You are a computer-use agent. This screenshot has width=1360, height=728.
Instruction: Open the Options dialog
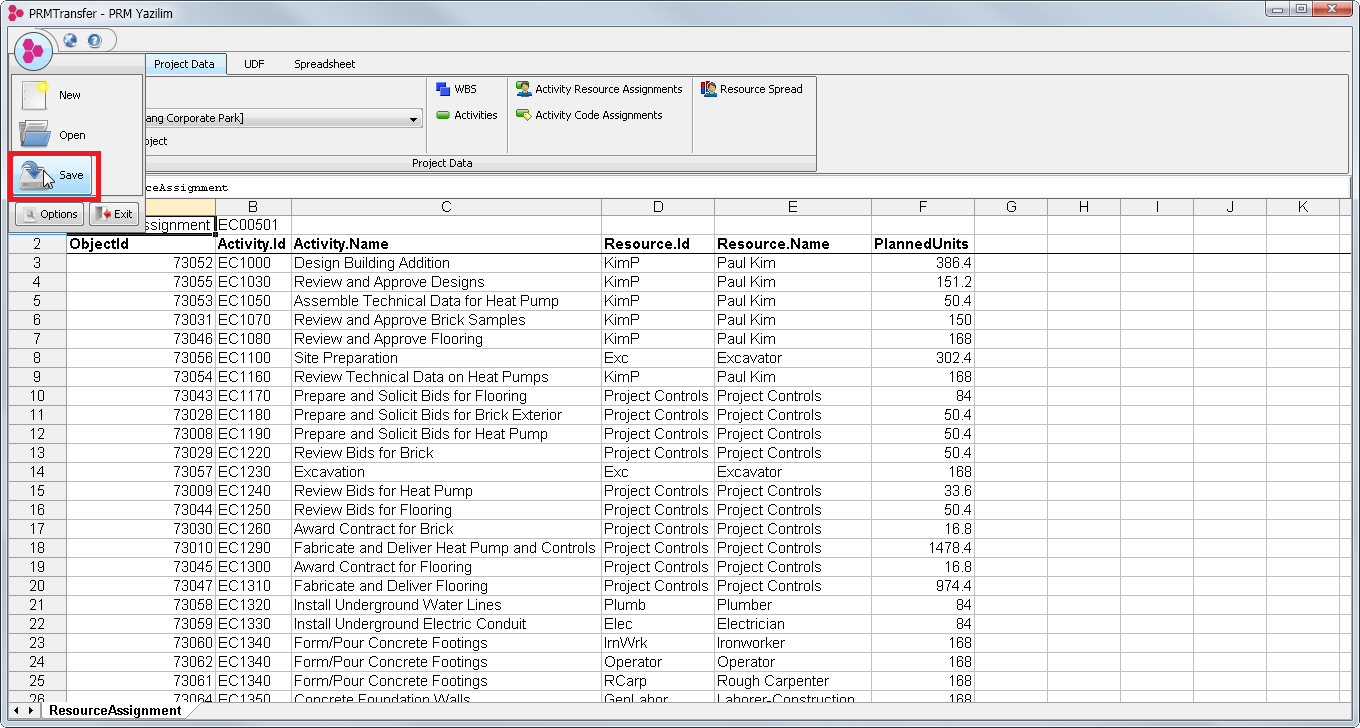click(x=49, y=214)
